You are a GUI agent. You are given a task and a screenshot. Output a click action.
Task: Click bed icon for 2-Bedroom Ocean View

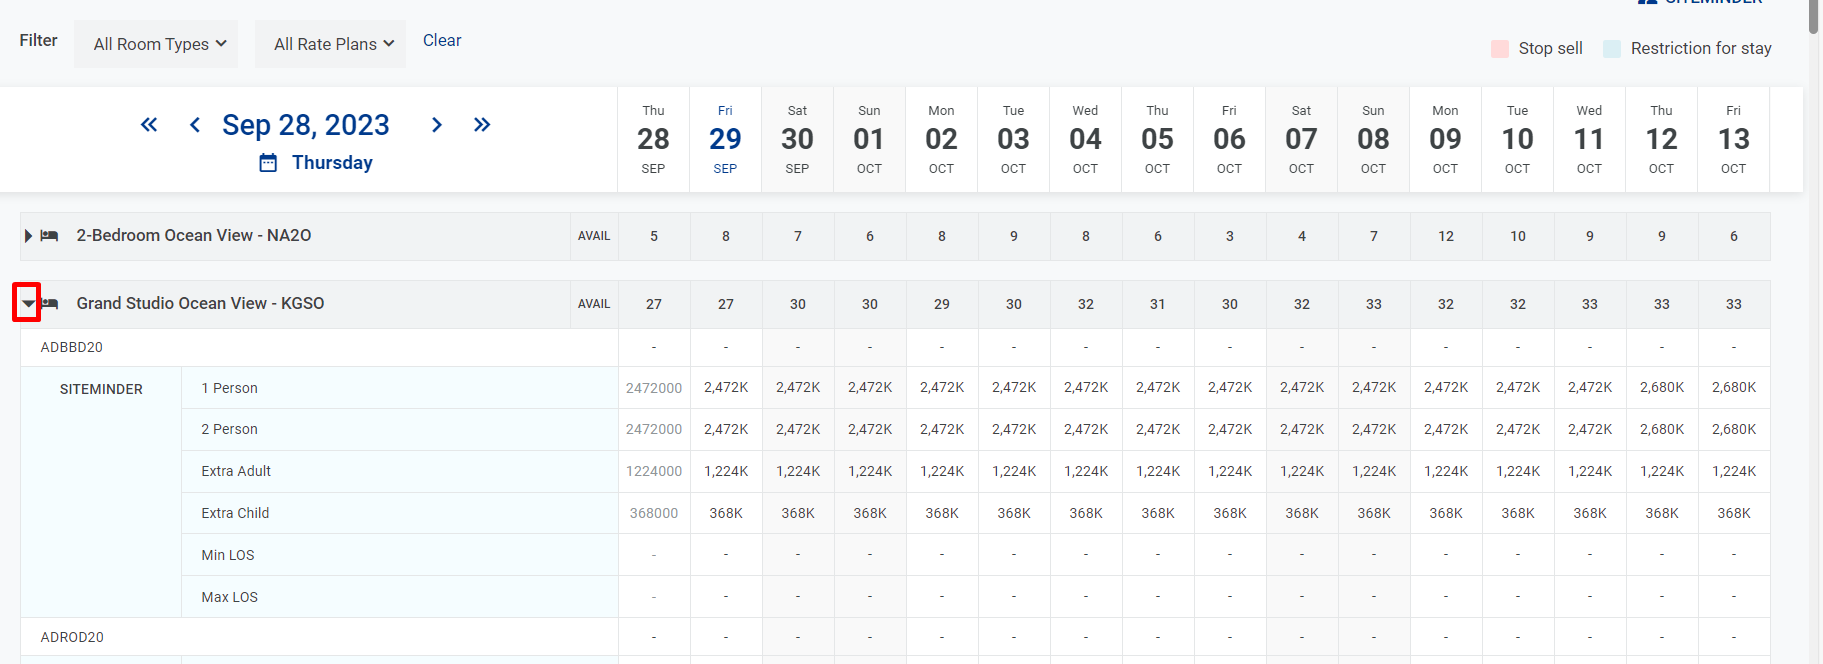[49, 236]
